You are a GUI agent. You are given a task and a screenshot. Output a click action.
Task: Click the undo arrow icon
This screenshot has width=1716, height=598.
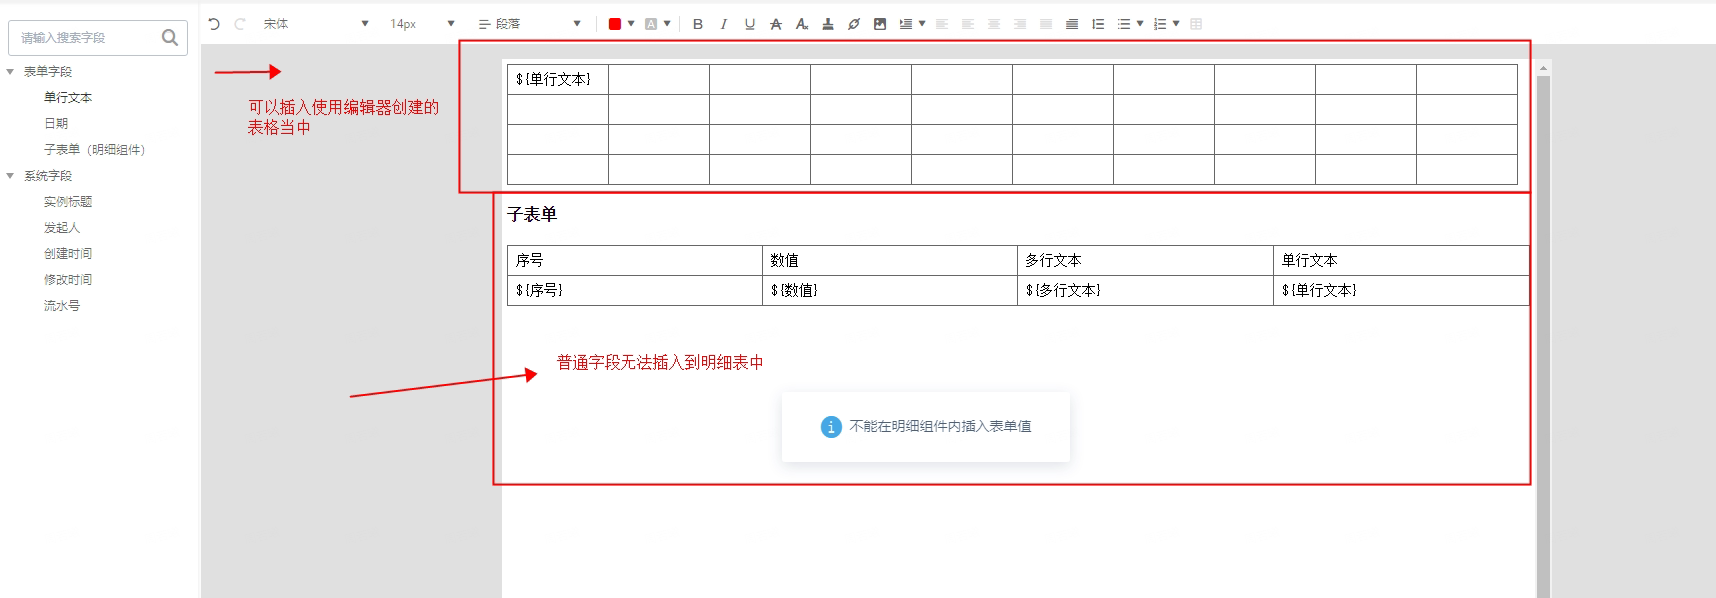(x=214, y=24)
